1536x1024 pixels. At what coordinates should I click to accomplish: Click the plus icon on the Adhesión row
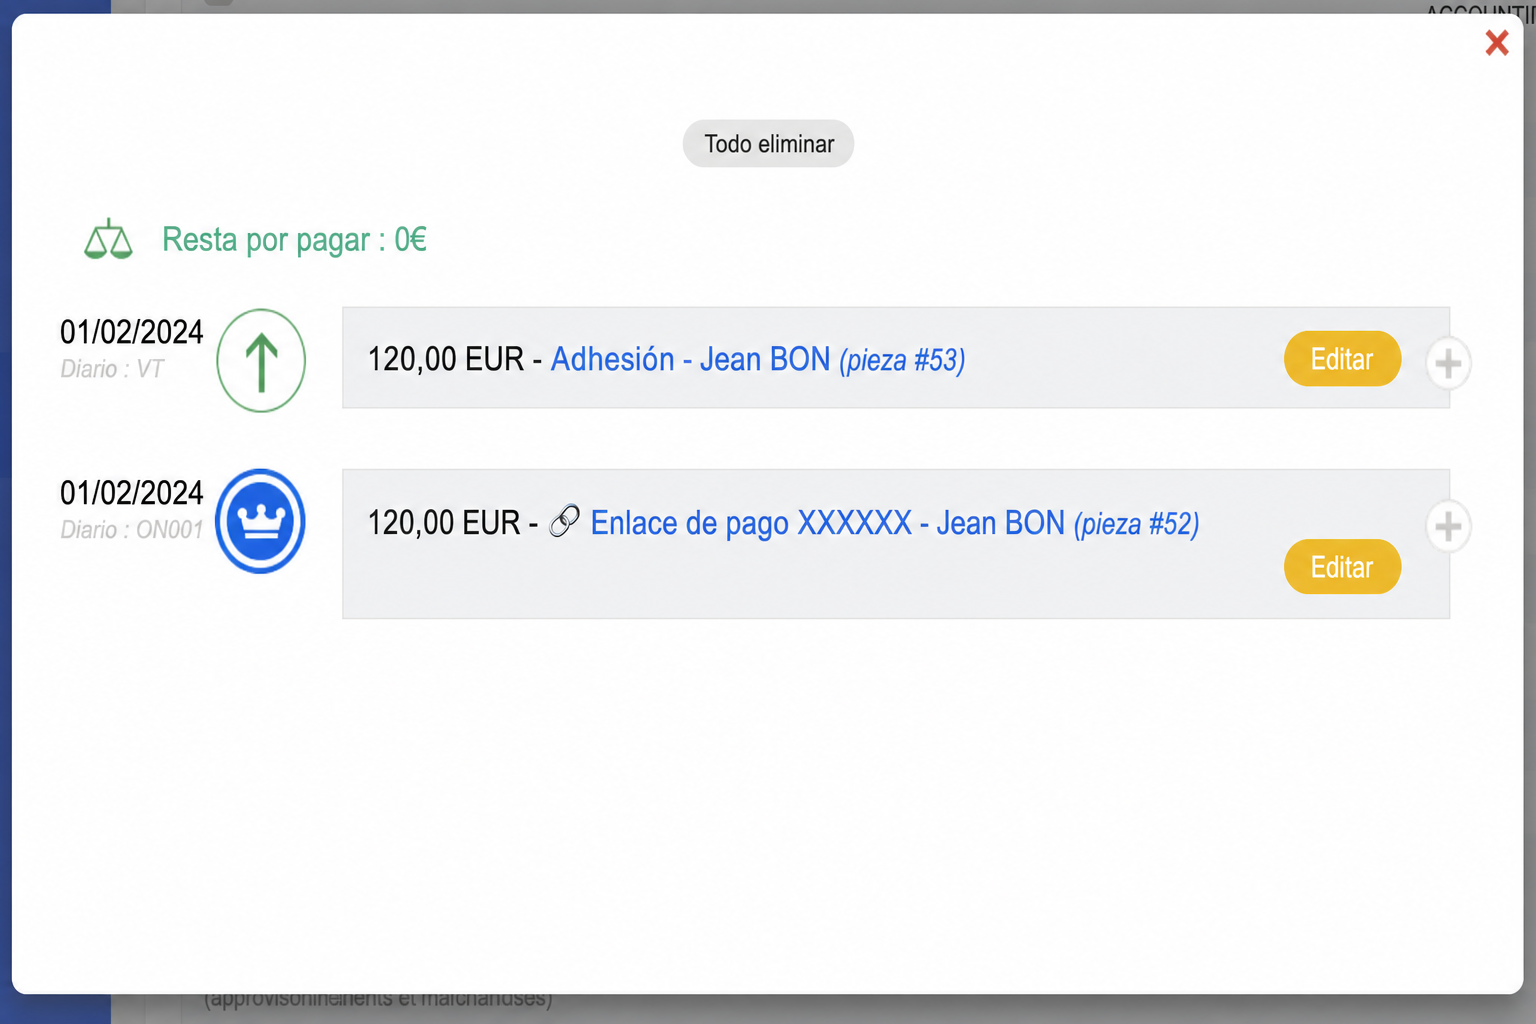point(1448,363)
